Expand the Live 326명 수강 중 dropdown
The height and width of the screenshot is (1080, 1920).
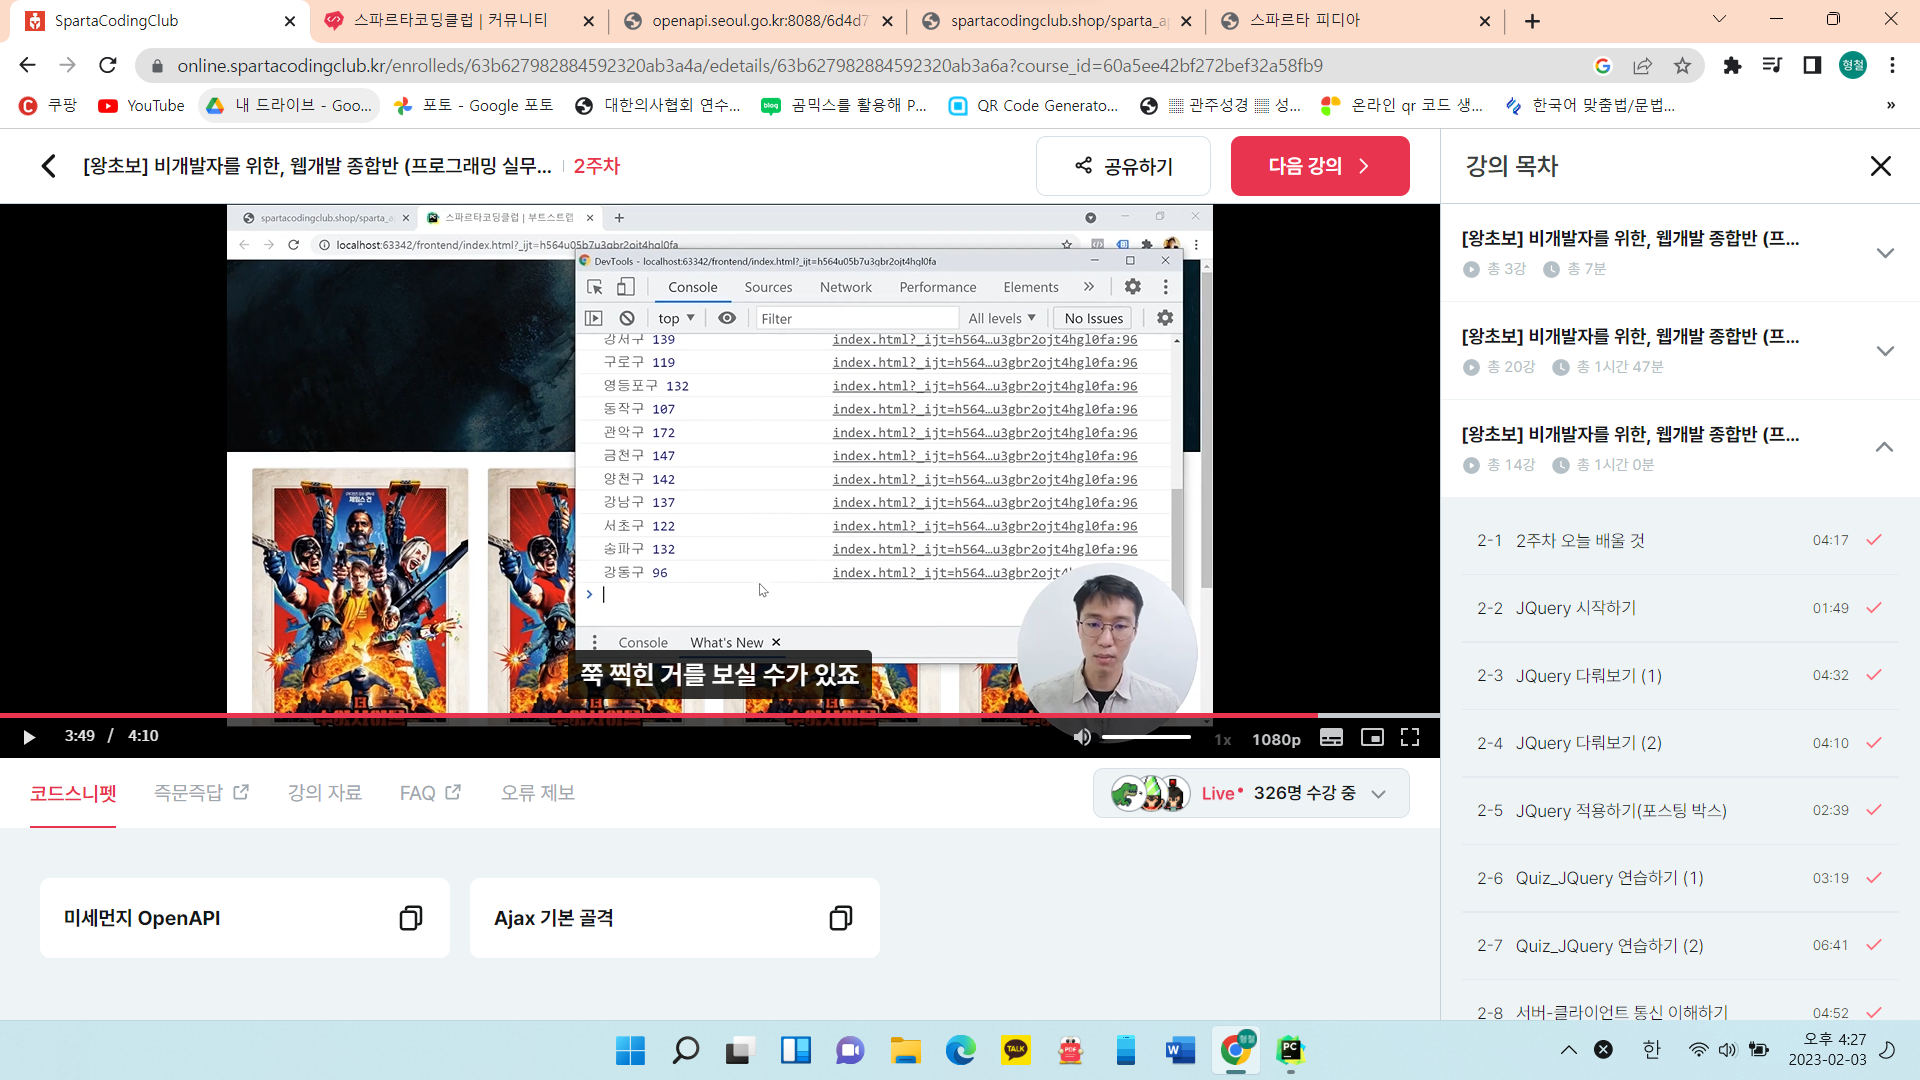pos(1251,793)
